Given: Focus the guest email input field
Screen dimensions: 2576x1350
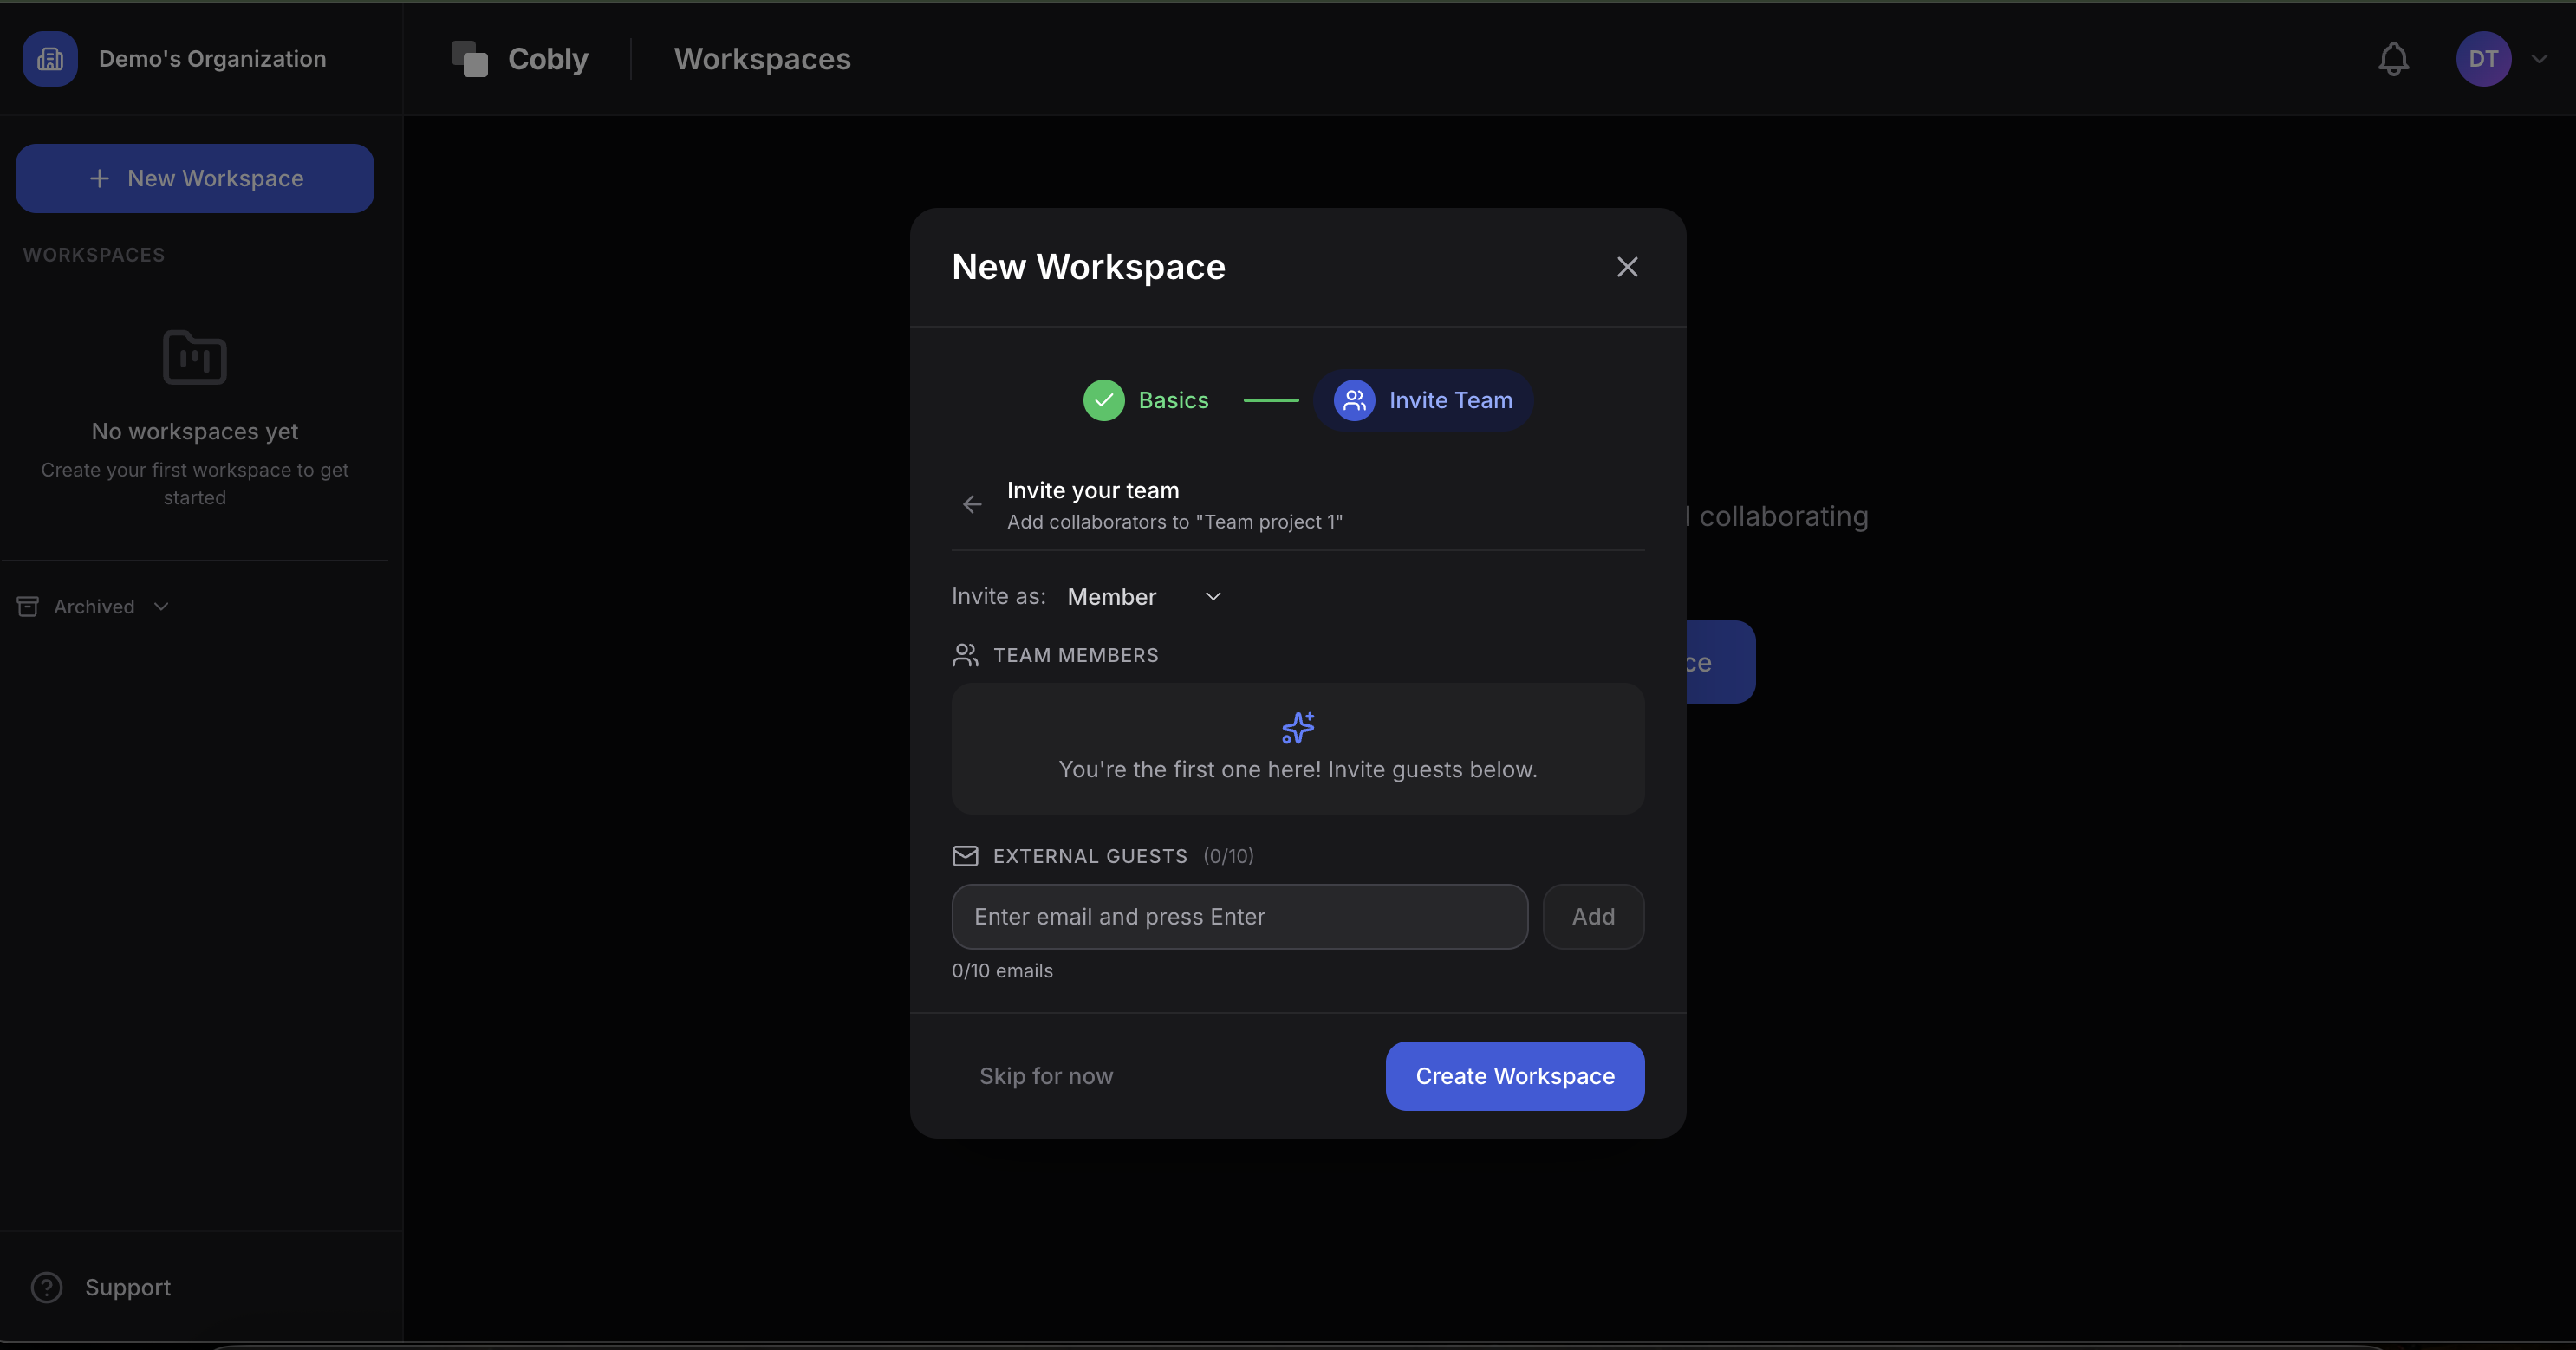Looking at the screenshot, I should [1239, 916].
